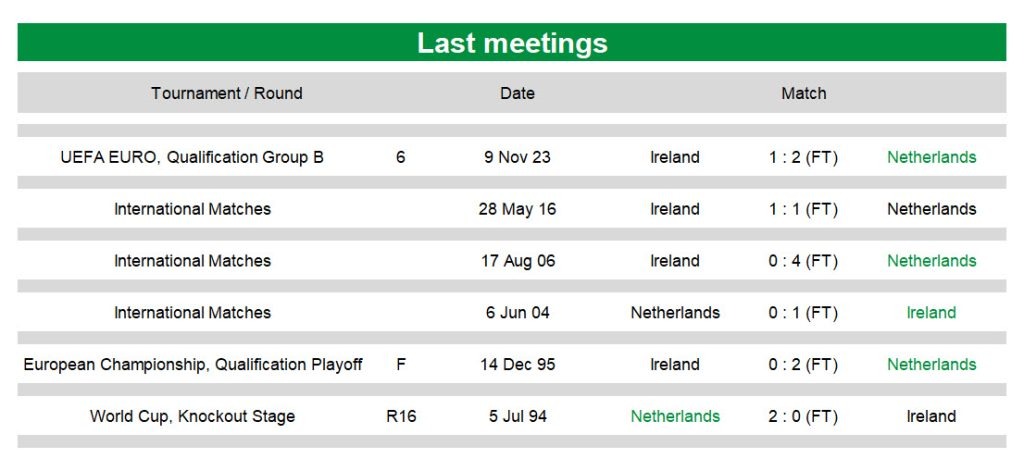
Task: Select Ireland in the 17 Aug 06 row
Action: (x=675, y=261)
